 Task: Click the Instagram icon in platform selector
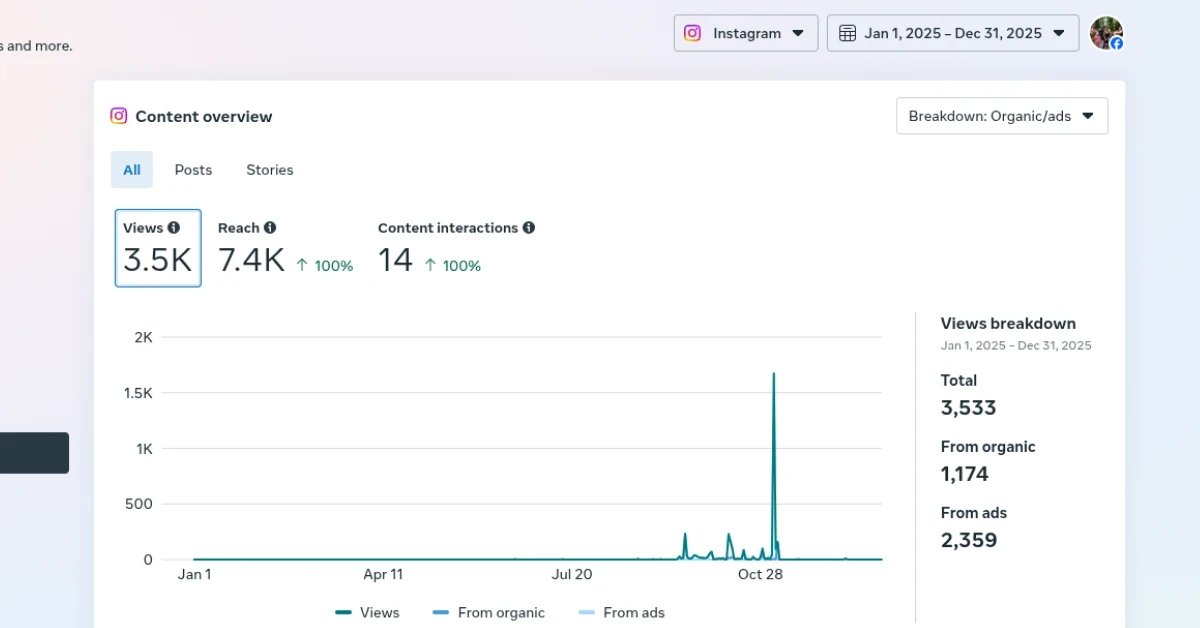(x=692, y=33)
